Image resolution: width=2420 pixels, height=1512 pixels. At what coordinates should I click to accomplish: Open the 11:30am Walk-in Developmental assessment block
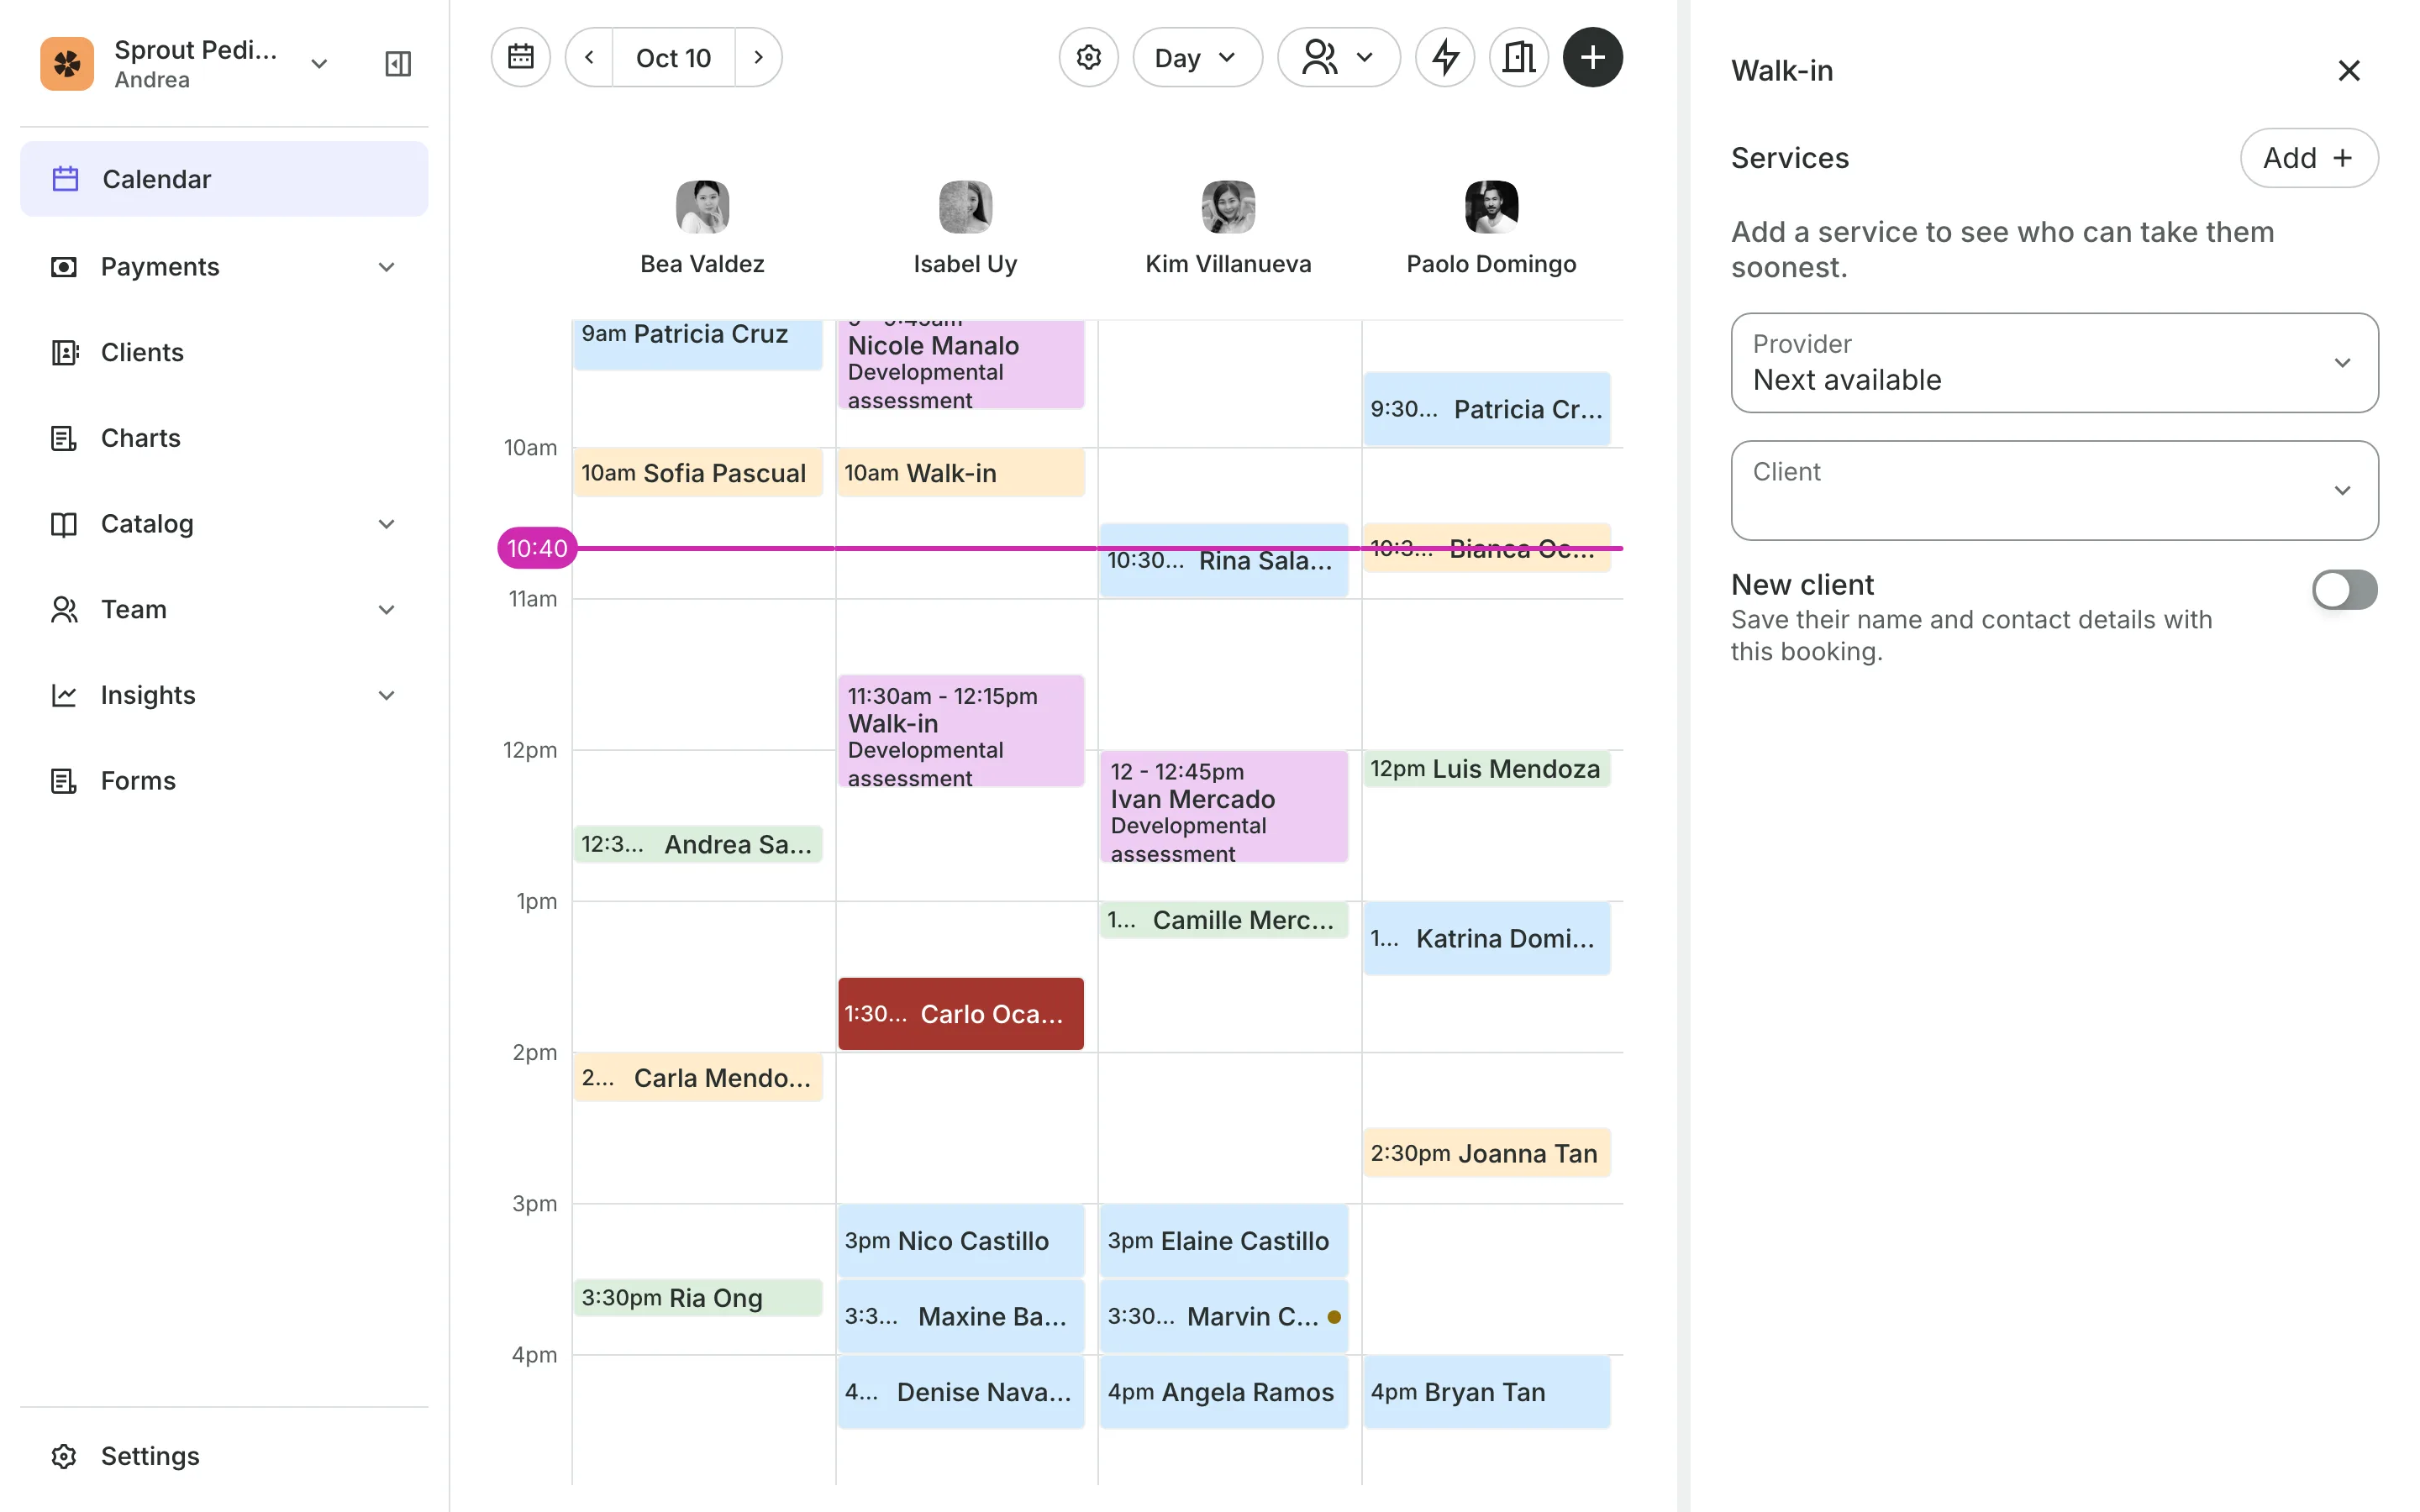[960, 730]
